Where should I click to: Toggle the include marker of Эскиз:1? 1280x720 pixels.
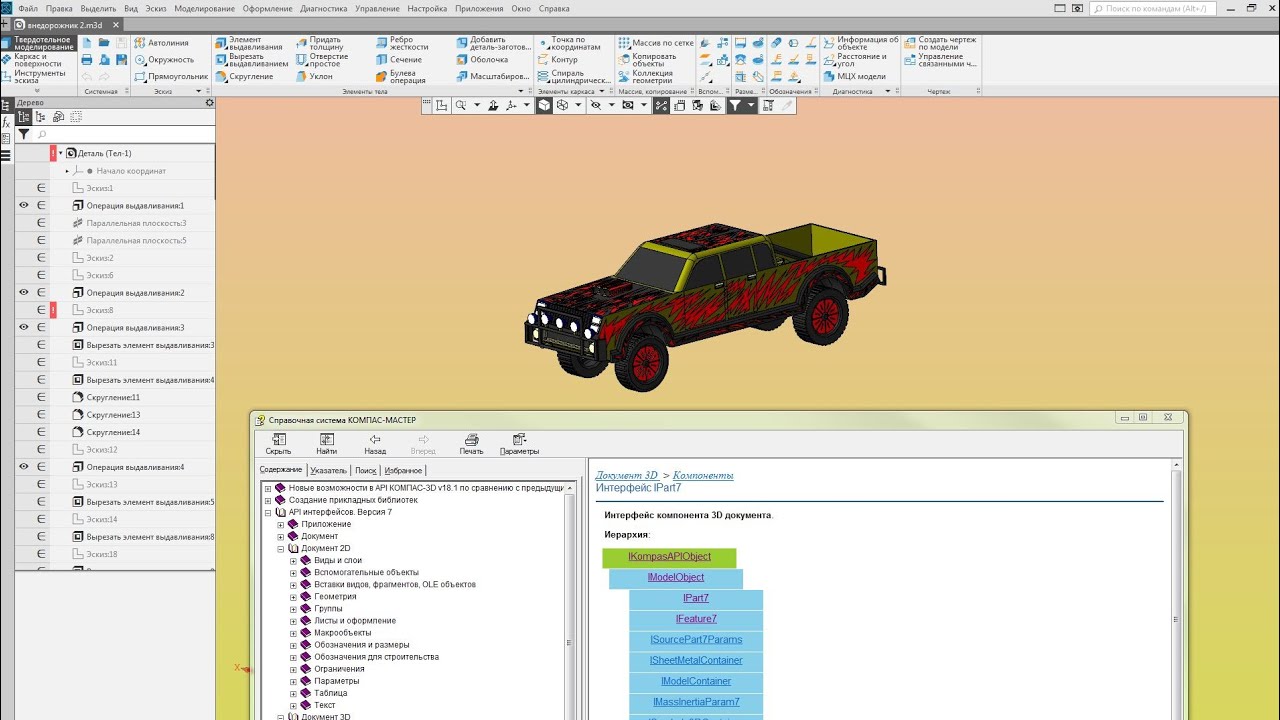pos(42,188)
